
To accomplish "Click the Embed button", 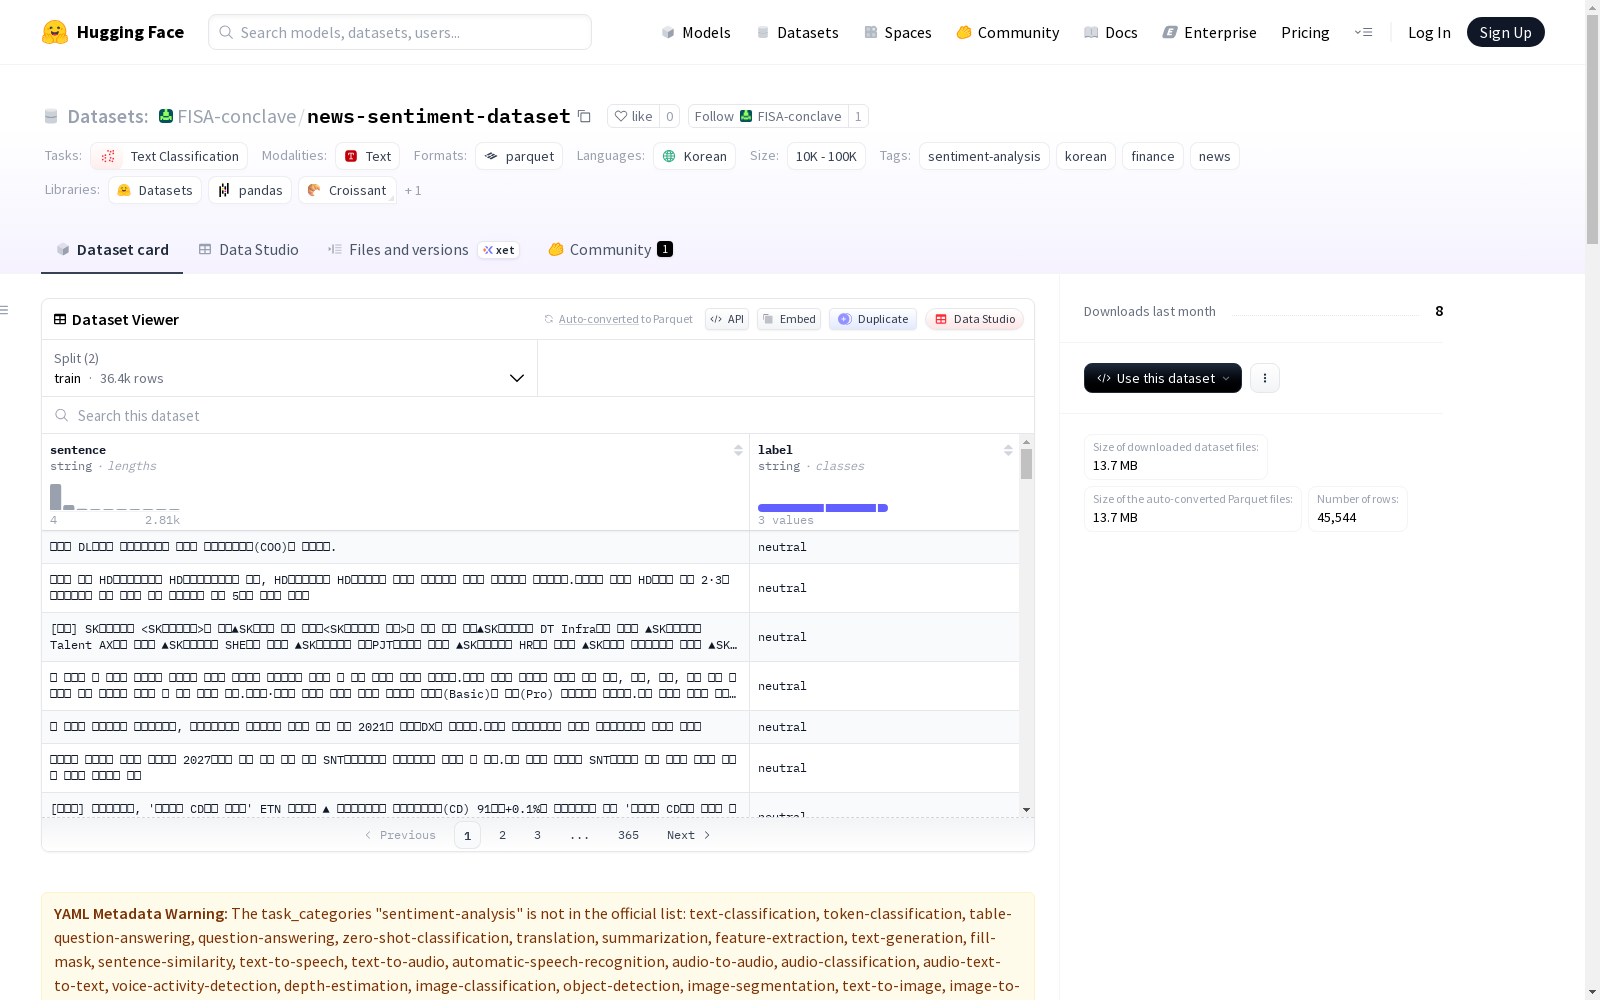I will 789,319.
